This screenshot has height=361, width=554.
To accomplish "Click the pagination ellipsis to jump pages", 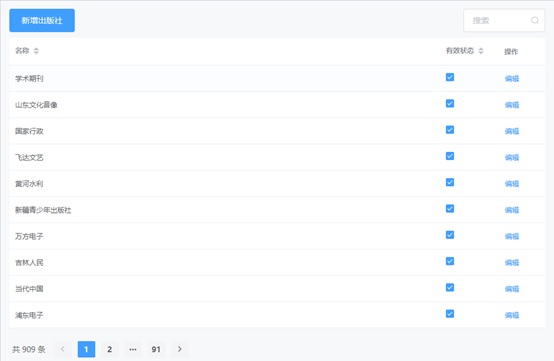I will (x=133, y=349).
